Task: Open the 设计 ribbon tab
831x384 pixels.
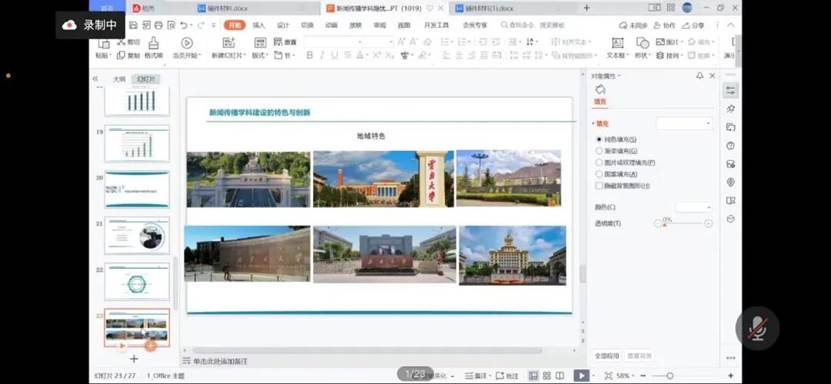Action: [x=283, y=25]
